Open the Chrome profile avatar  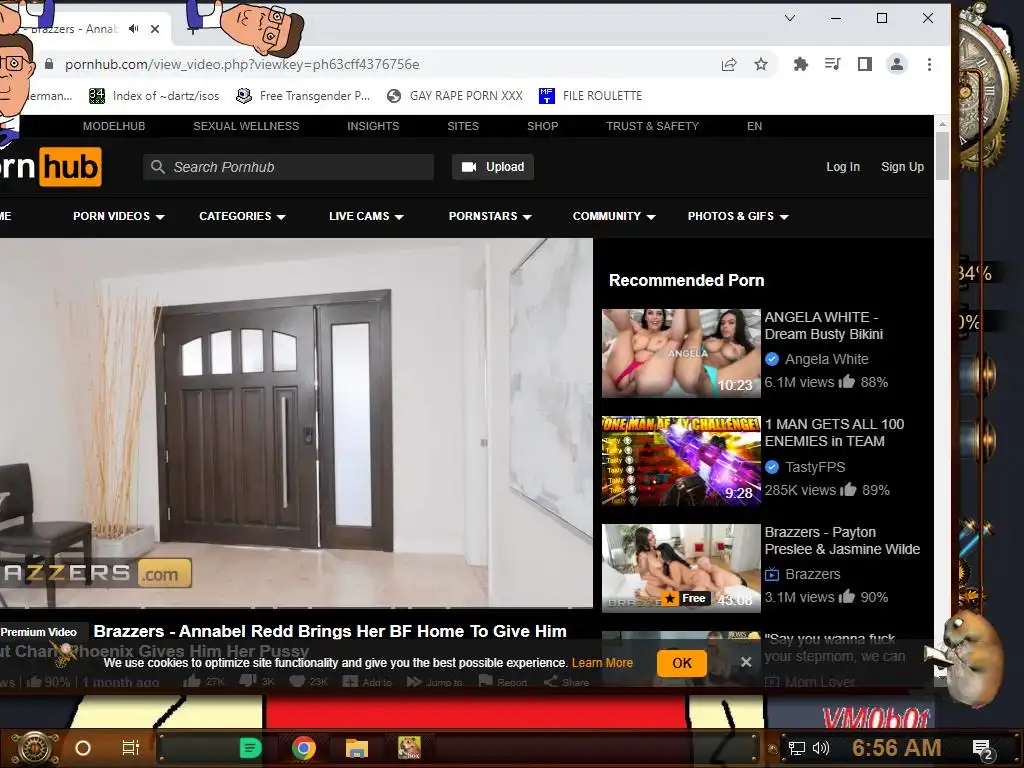pyautogui.click(x=897, y=64)
